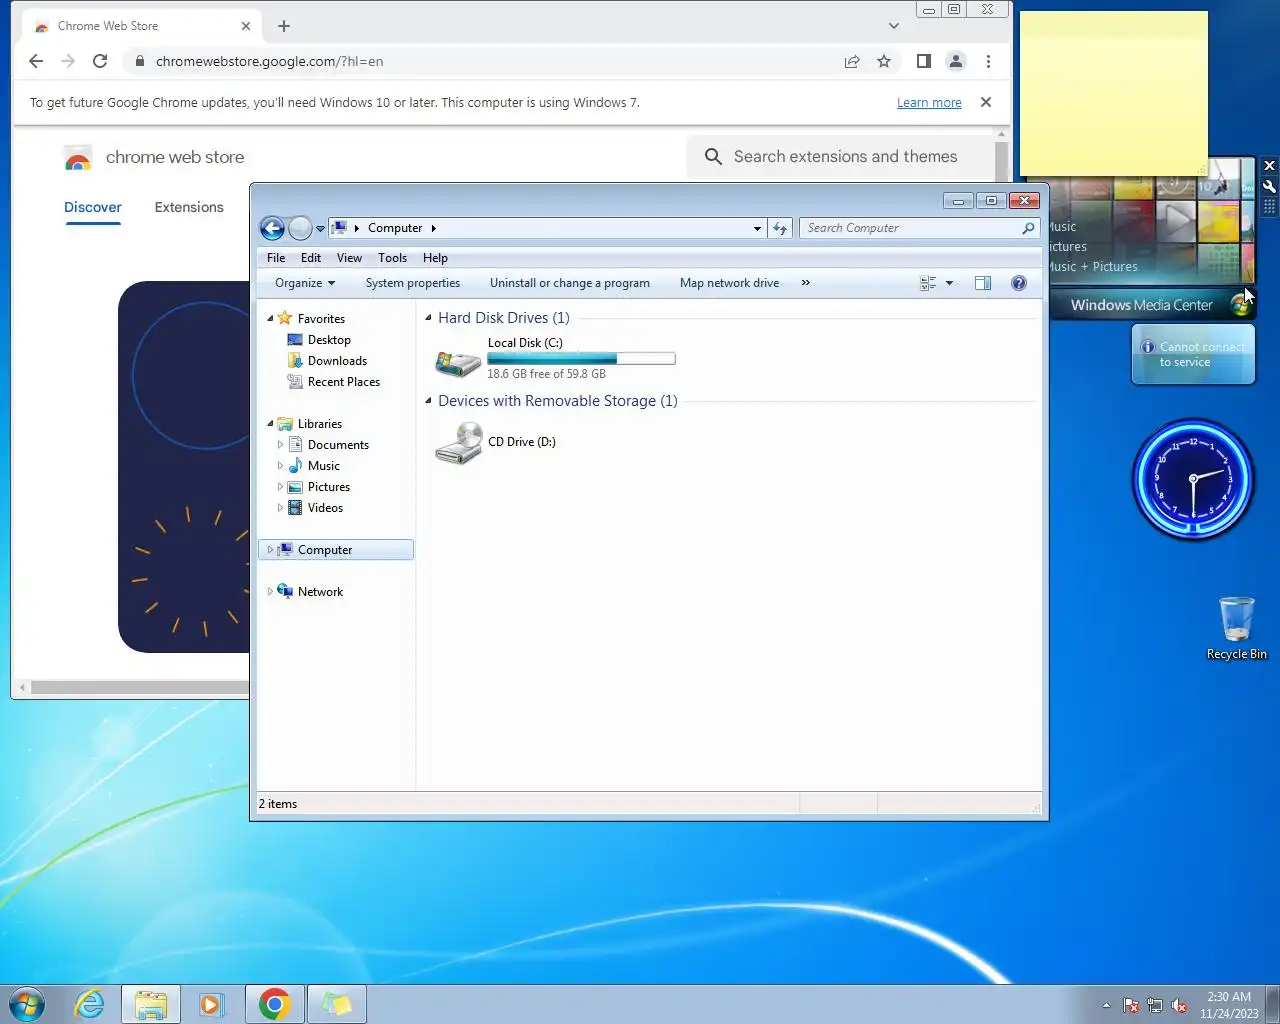Expand the Videos library node
Image resolution: width=1280 pixels, height=1024 pixels.
pyautogui.click(x=280, y=508)
